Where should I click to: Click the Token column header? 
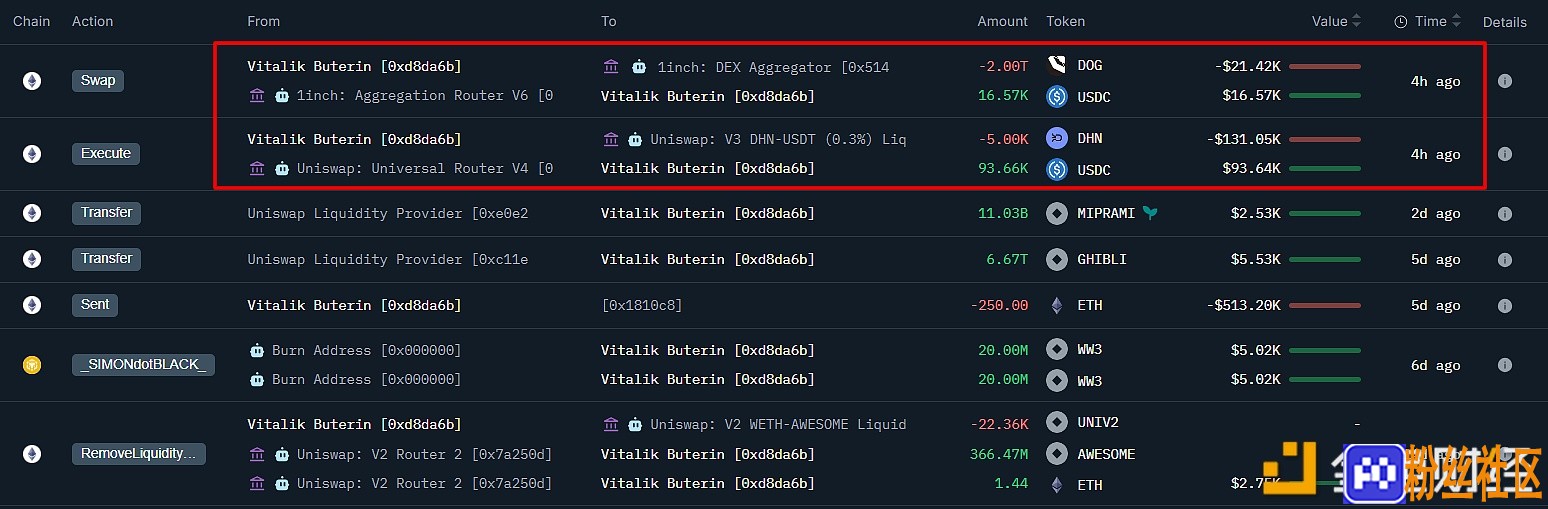pos(1065,21)
